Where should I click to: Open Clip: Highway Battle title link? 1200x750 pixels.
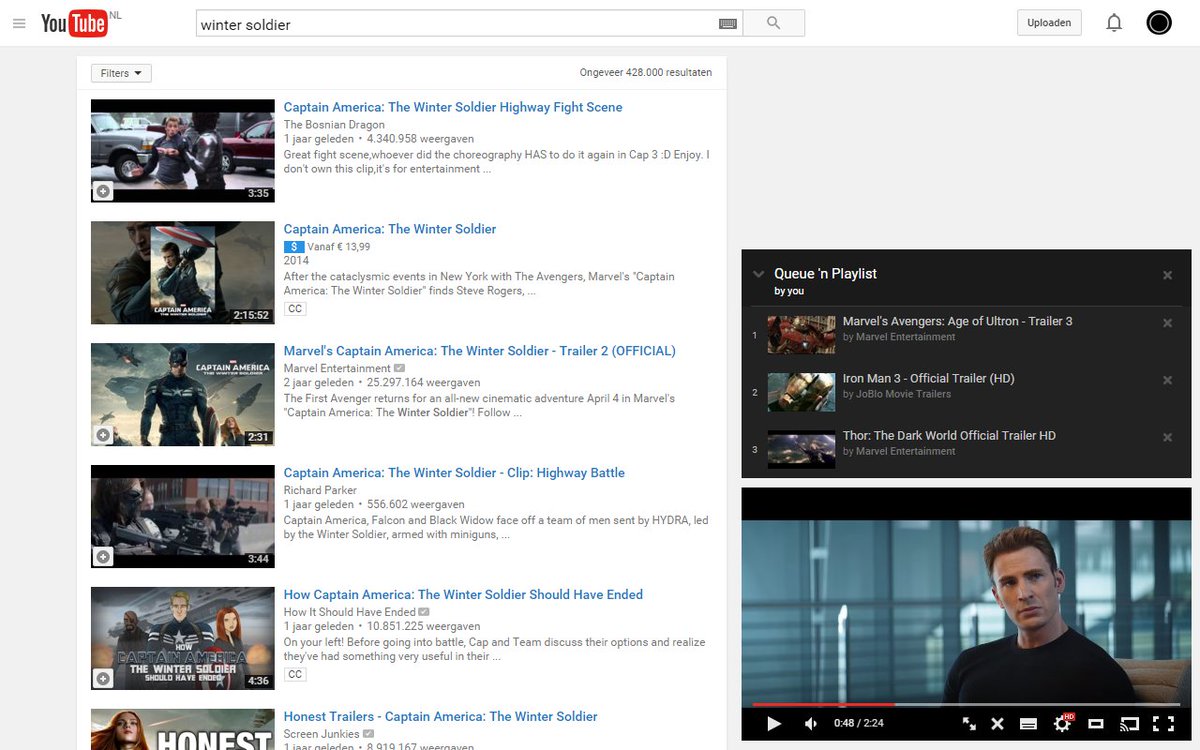pyautogui.click(x=454, y=473)
